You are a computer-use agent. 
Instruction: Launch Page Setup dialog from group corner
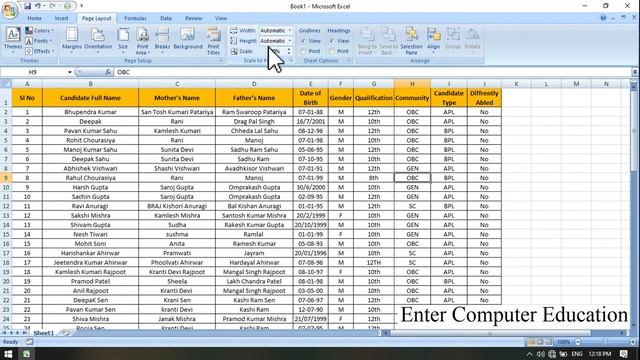(221, 61)
